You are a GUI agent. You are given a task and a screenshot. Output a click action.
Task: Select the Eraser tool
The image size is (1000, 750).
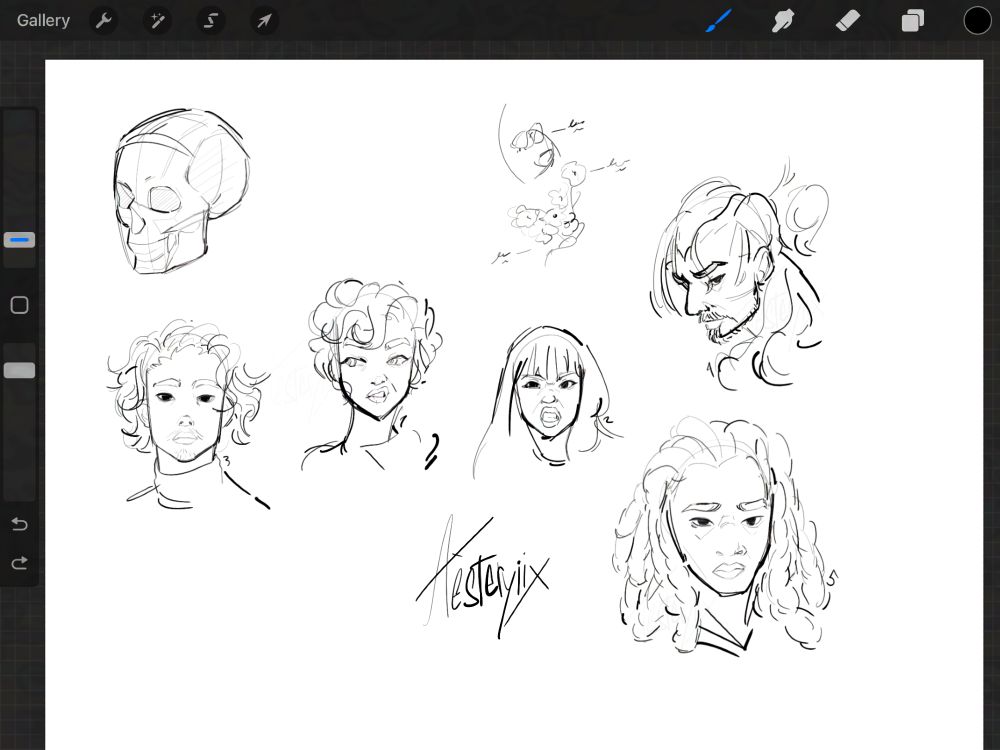tap(848, 21)
